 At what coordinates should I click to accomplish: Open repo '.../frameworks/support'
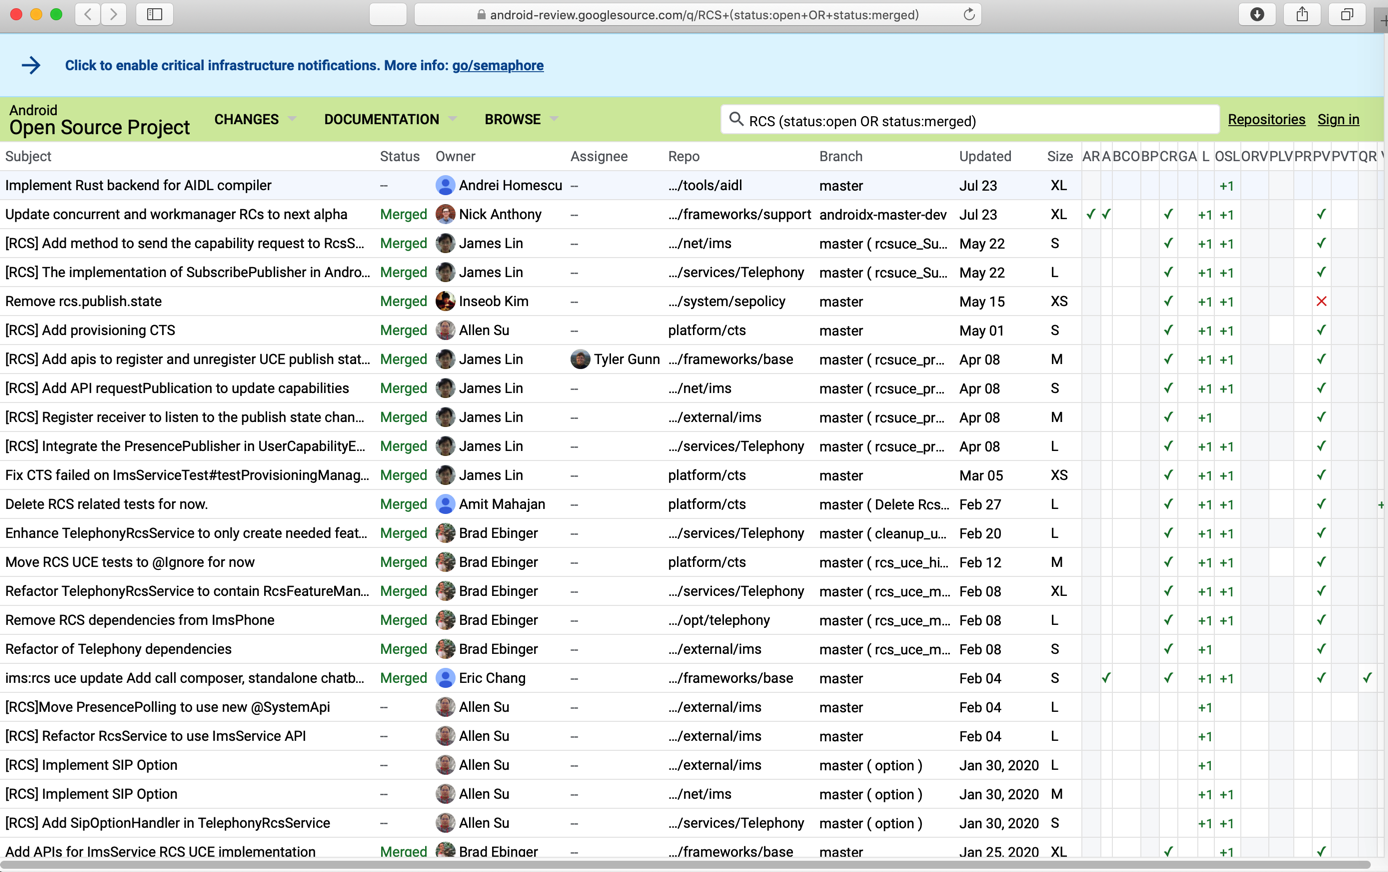click(740, 214)
